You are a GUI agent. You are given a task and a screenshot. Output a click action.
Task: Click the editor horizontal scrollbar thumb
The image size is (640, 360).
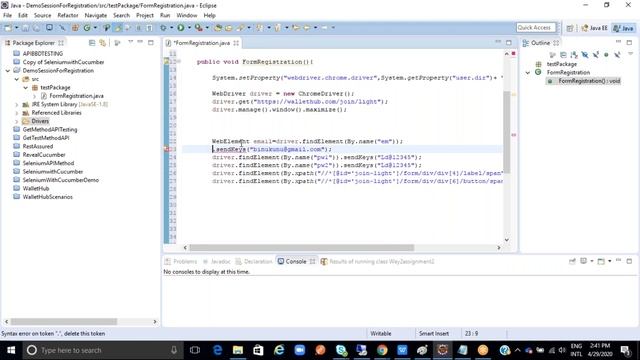302,248
